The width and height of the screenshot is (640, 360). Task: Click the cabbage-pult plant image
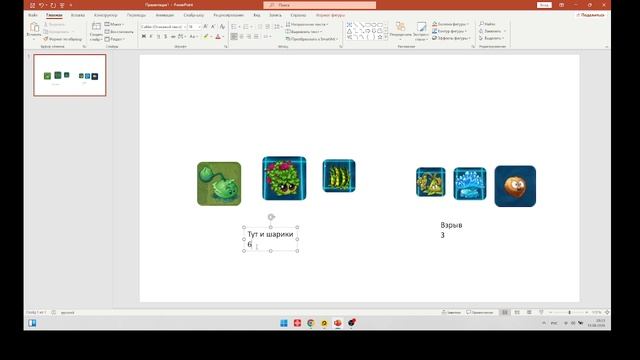click(219, 184)
